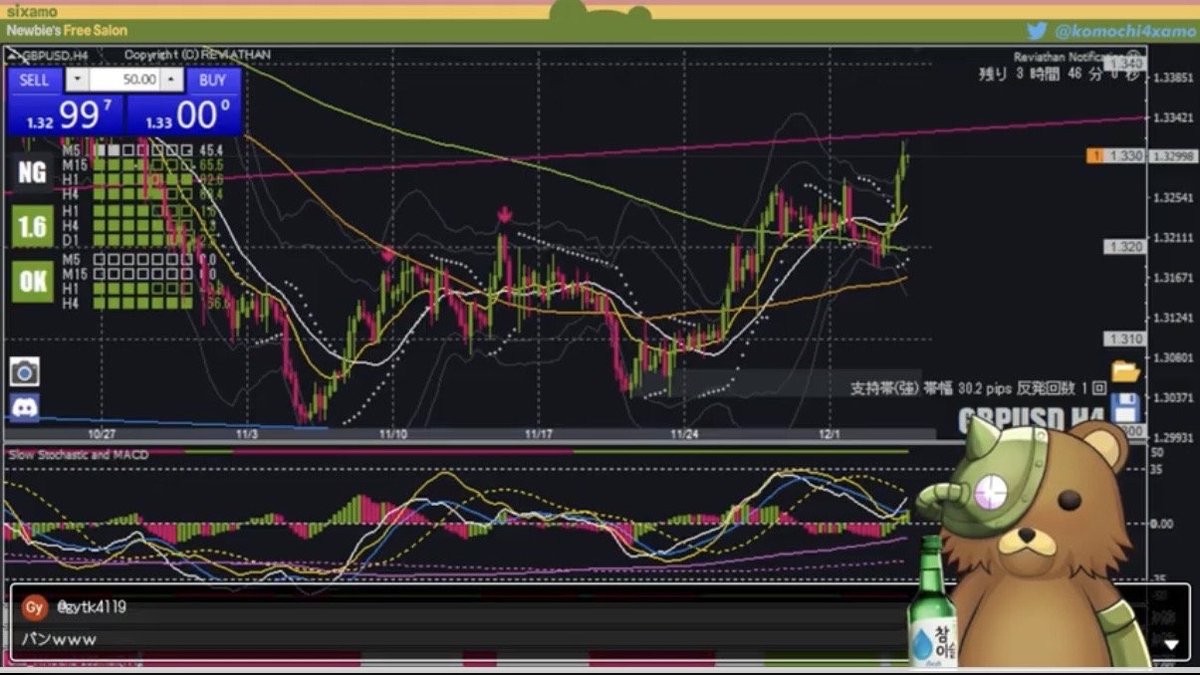Click the 10/27 date on time axis
This screenshot has width=1200, height=675.
click(x=103, y=434)
